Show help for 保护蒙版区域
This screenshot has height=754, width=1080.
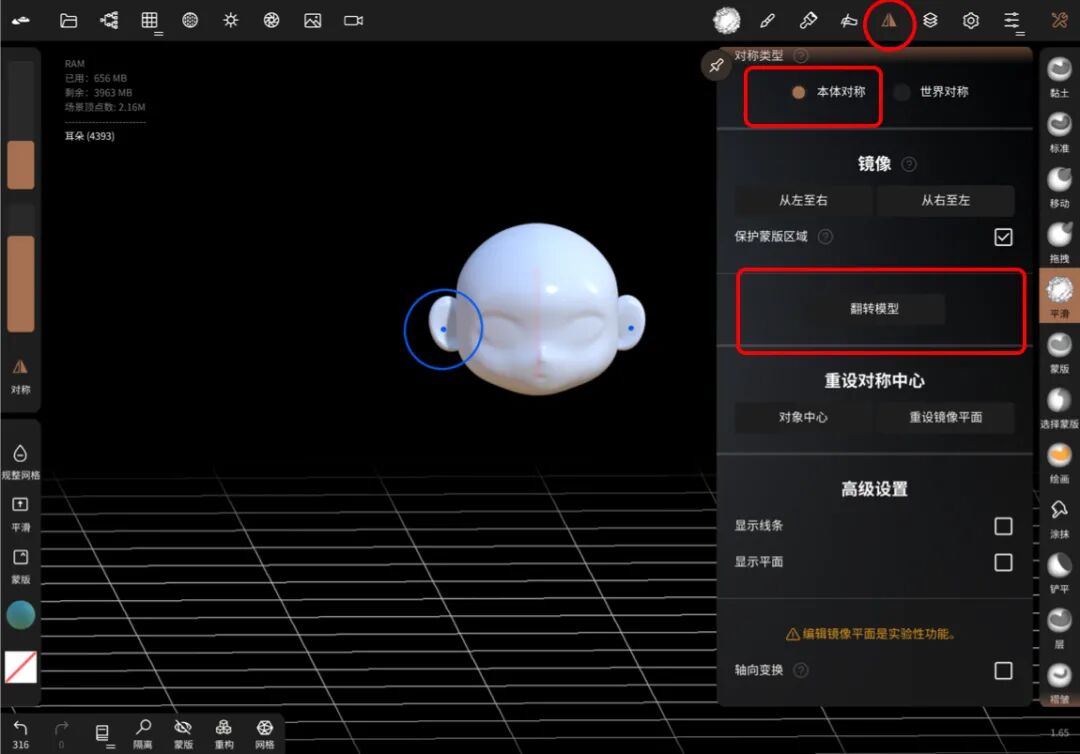825,237
